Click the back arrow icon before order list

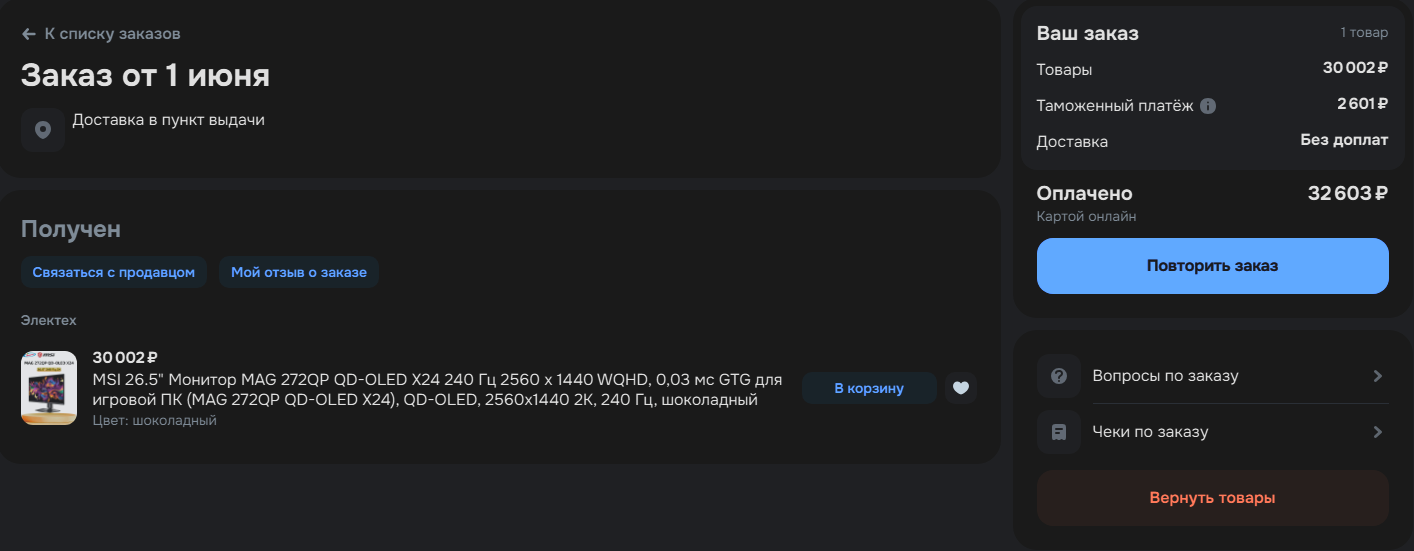(x=29, y=34)
